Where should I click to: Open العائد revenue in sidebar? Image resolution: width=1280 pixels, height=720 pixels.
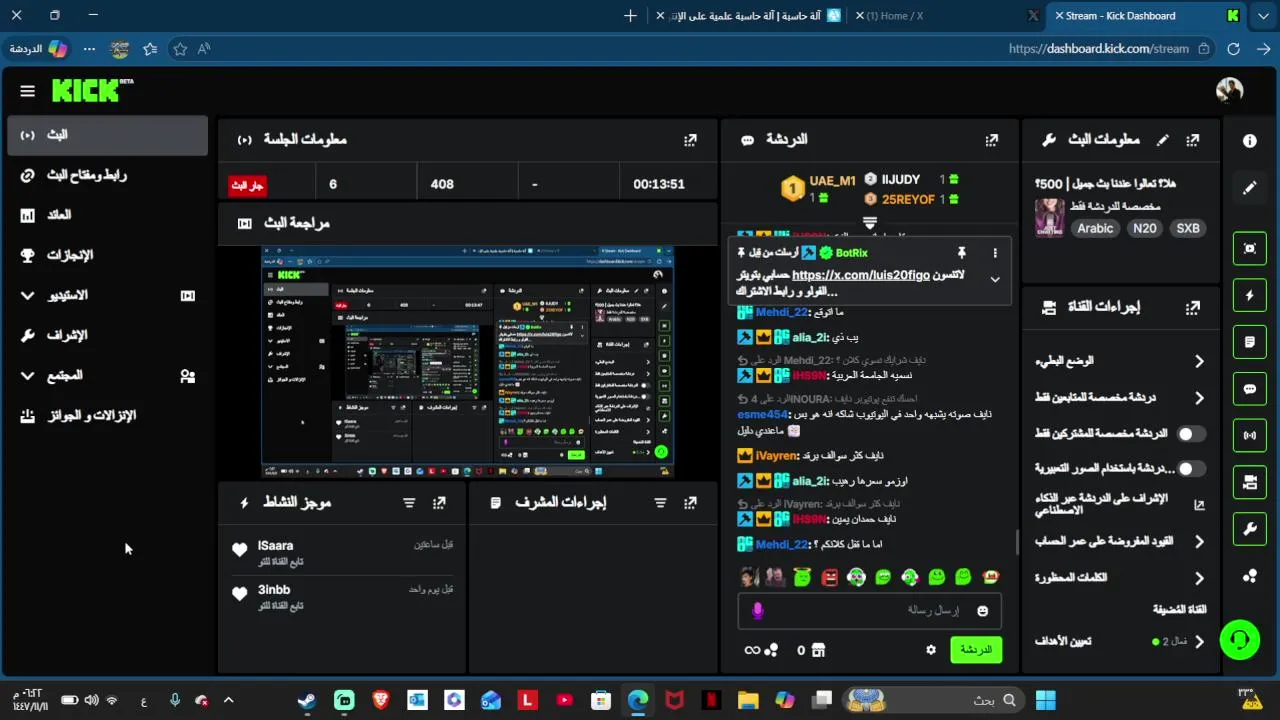tap(108, 215)
